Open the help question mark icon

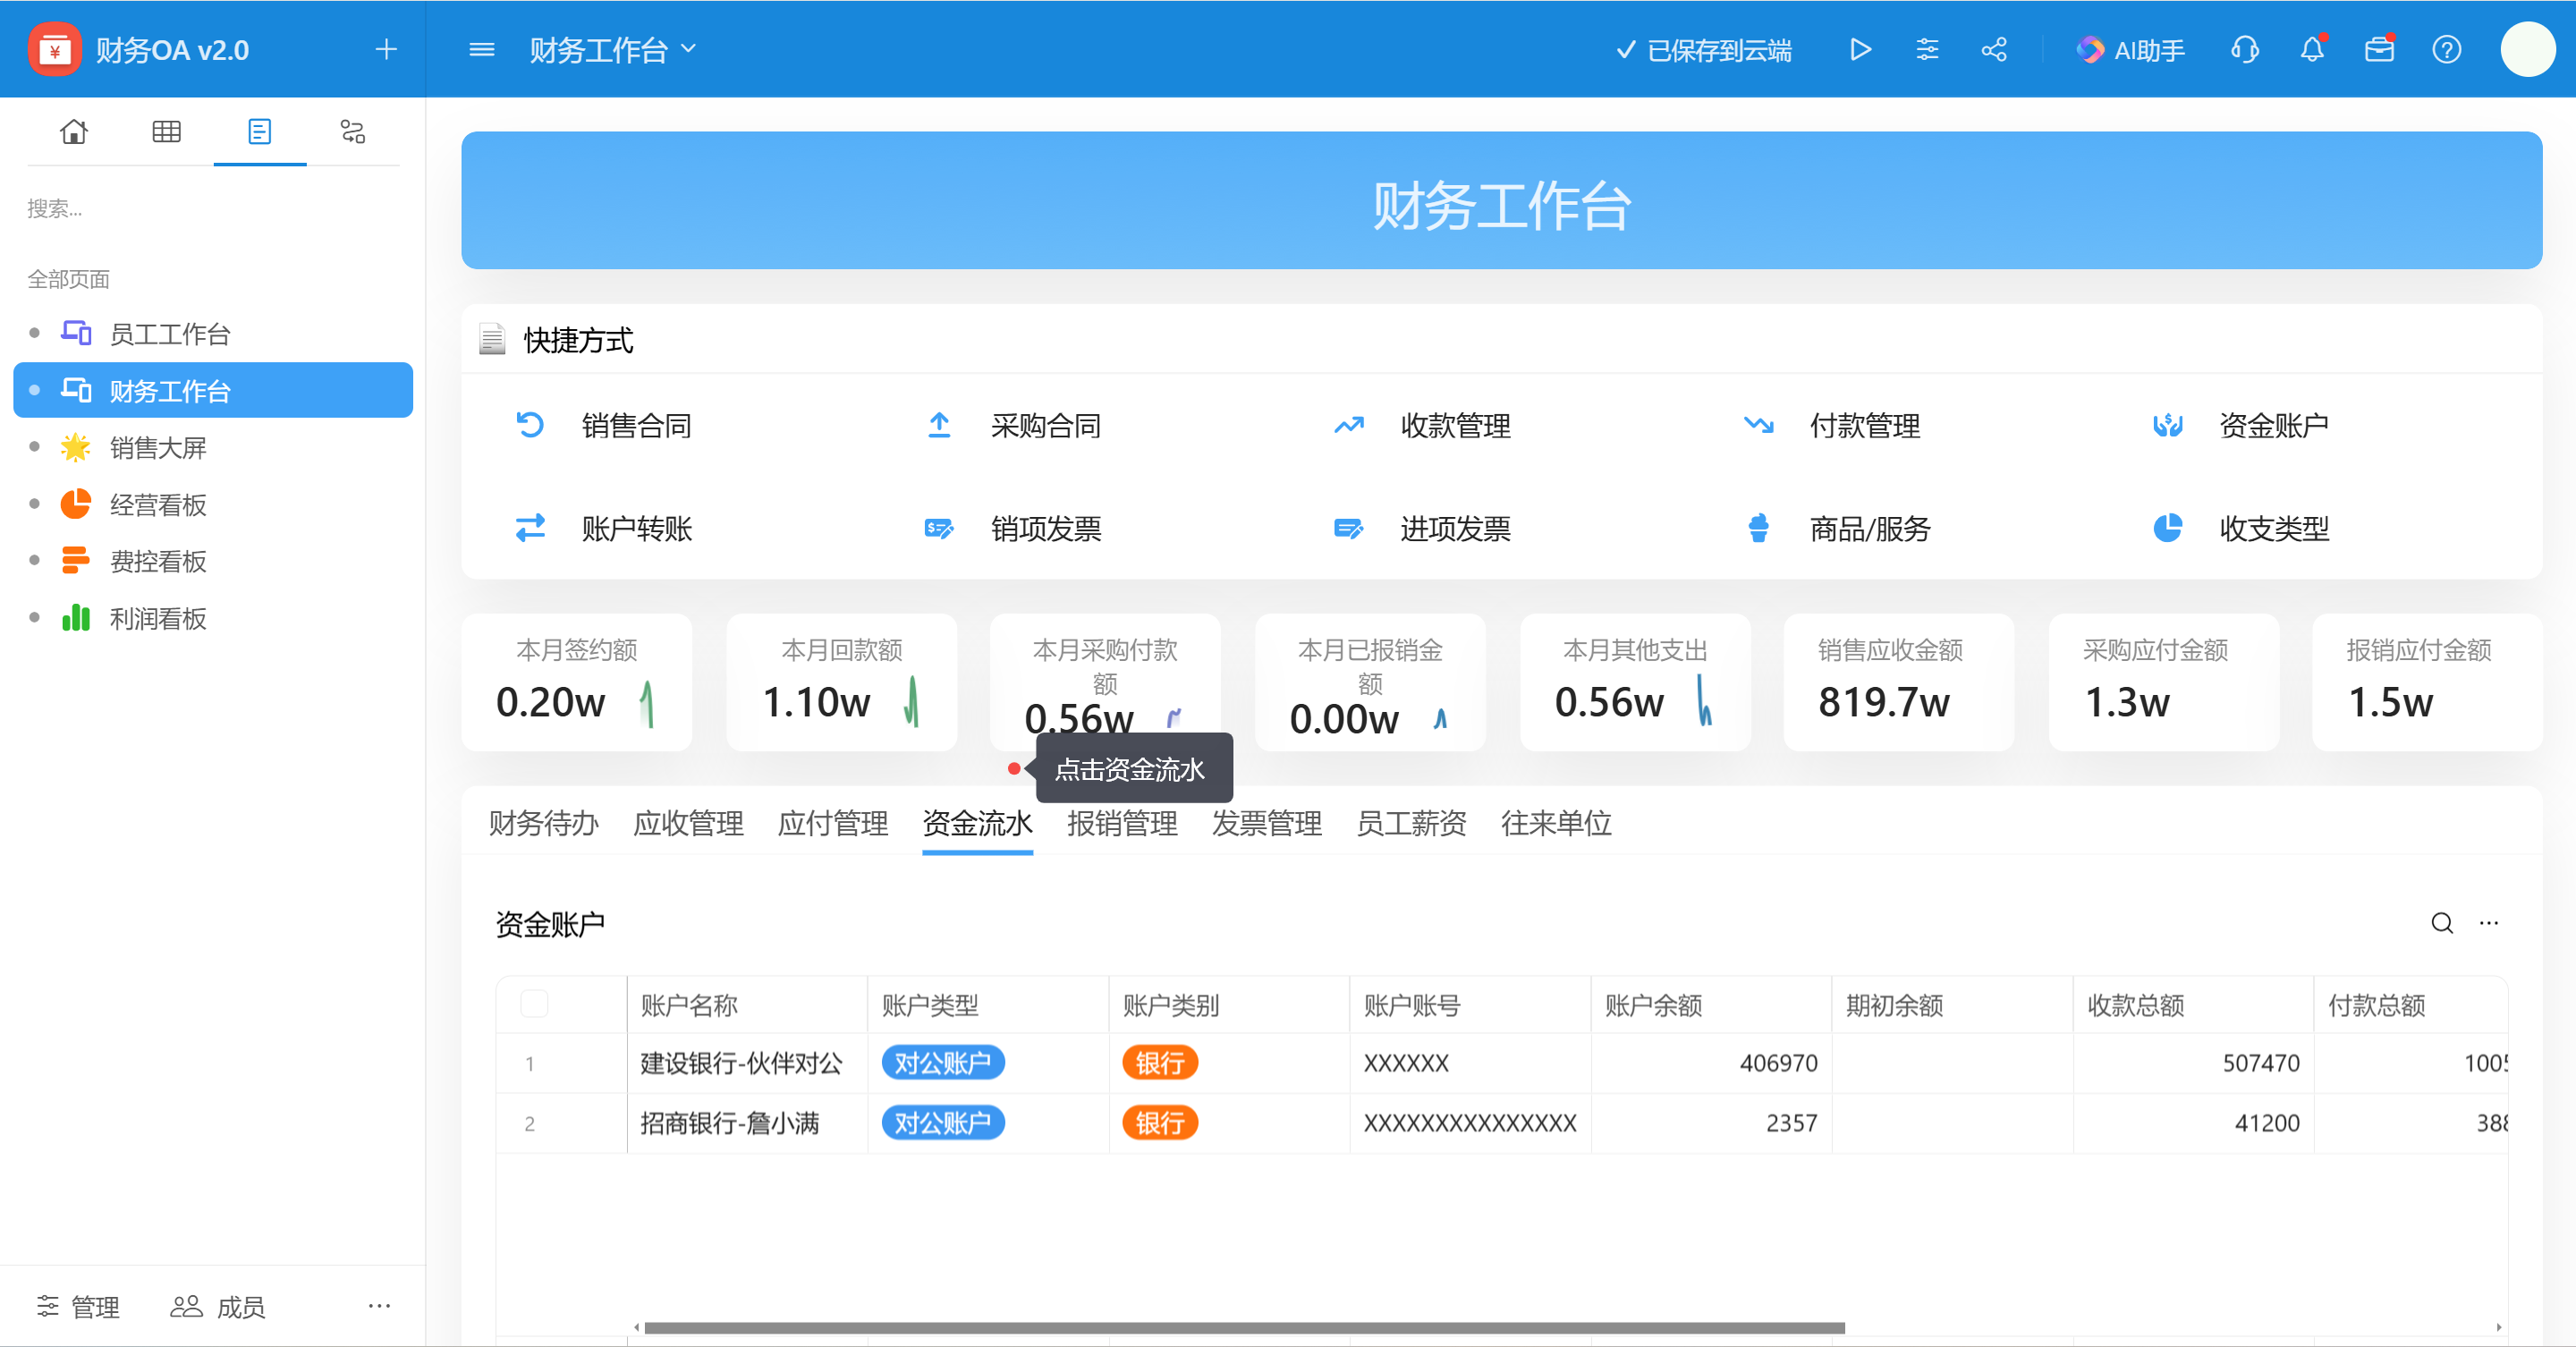(2446, 49)
